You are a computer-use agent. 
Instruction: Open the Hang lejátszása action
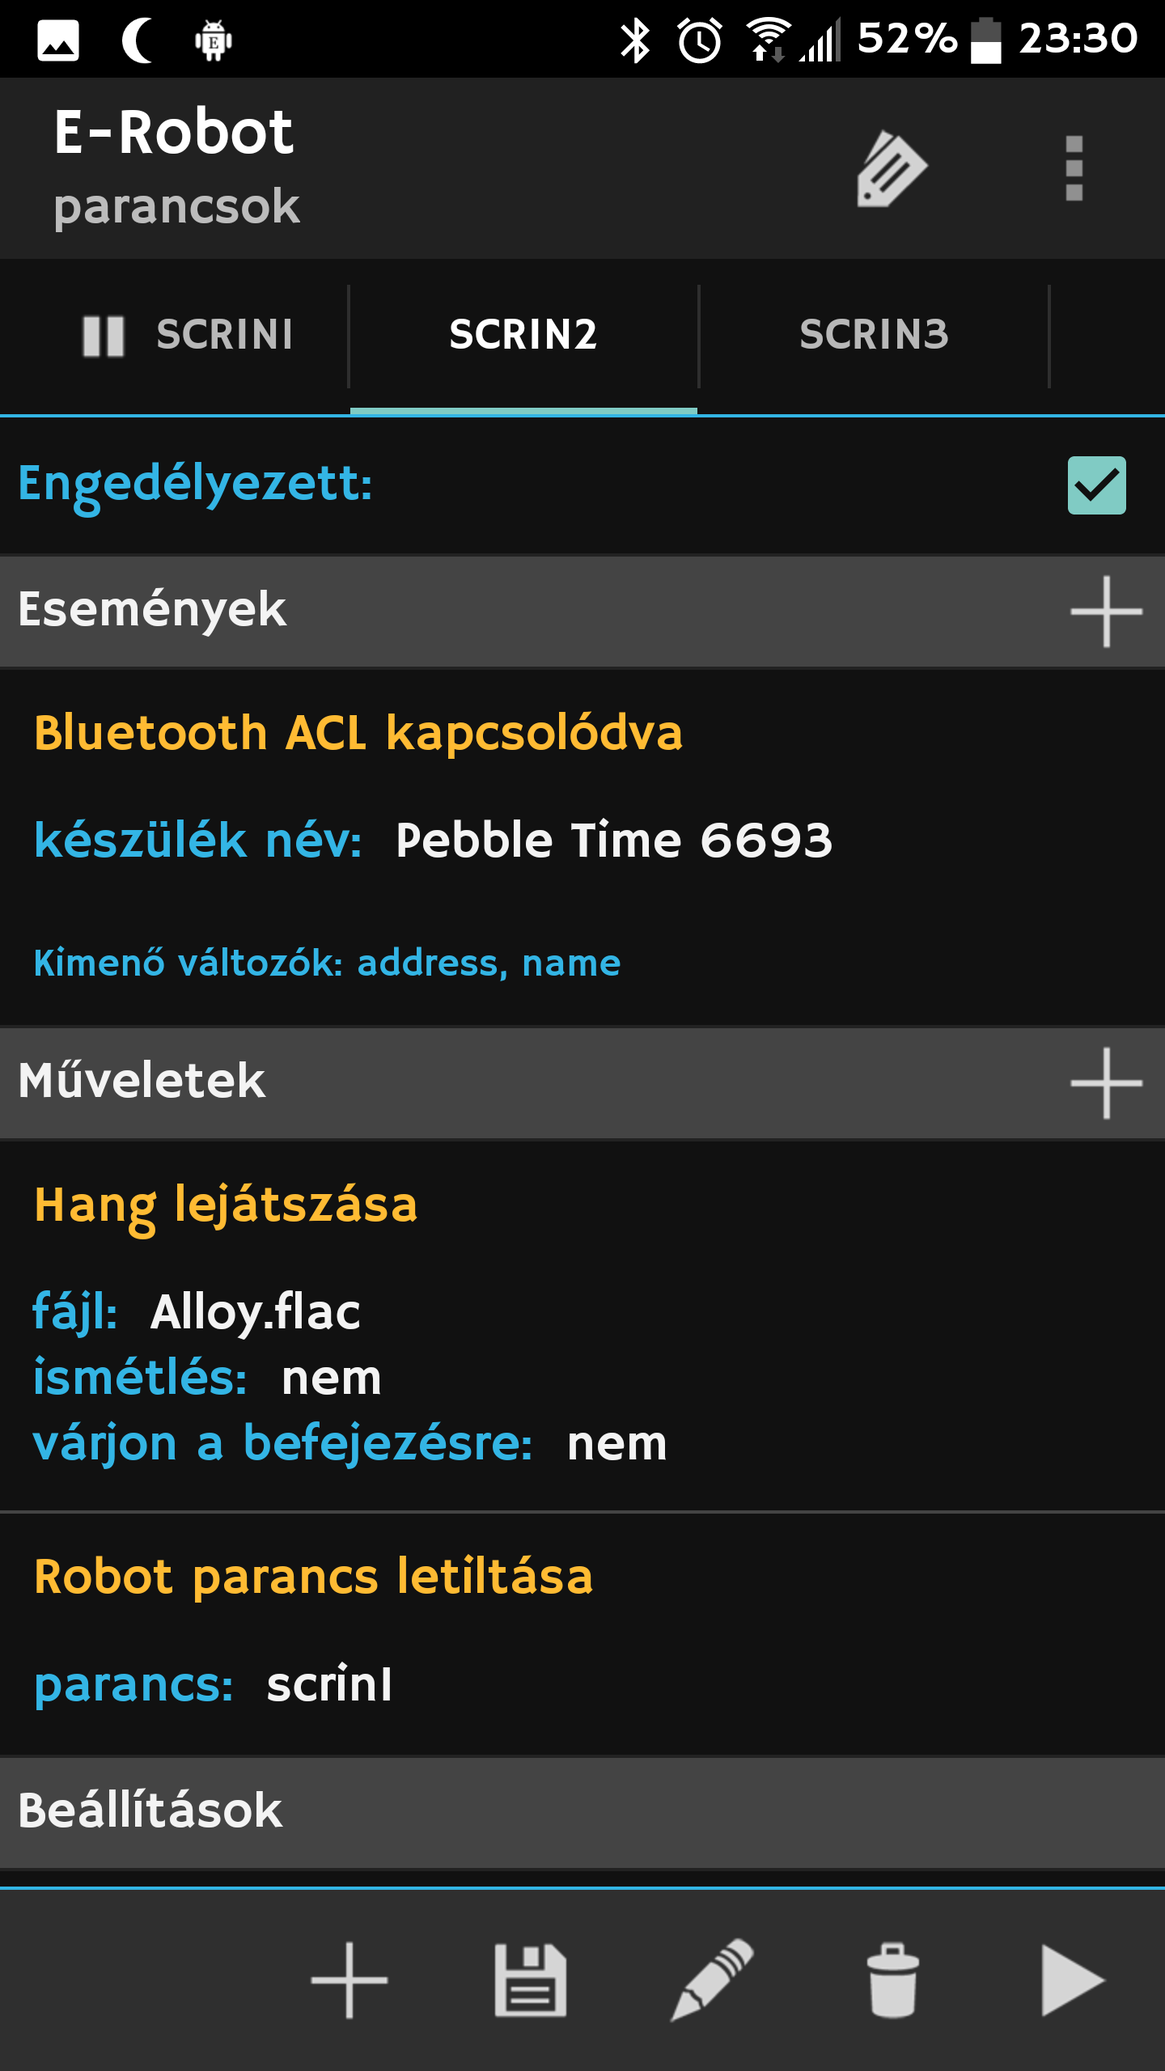[582, 1325]
